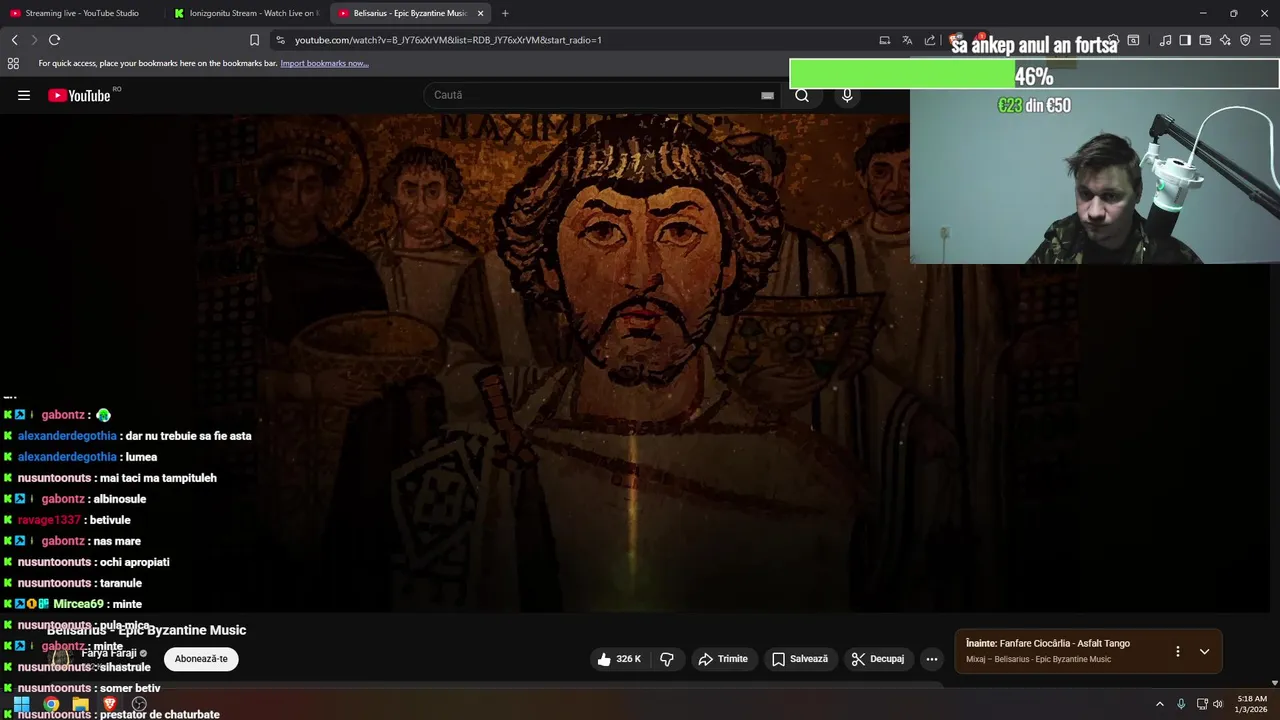1280x720 pixels.
Task: Click 'Înainte: Fanfare Ciocârlia - Asfalt Tango' title
Action: point(1047,644)
